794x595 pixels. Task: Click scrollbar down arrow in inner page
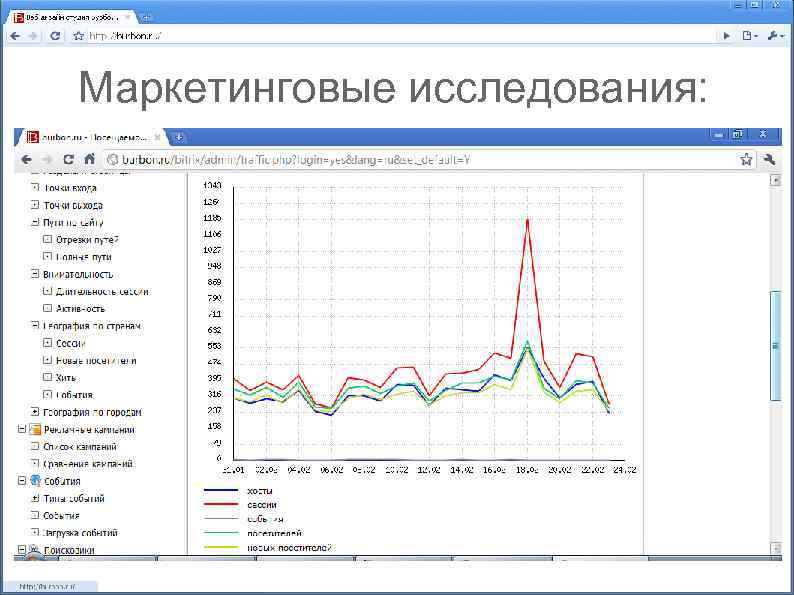pos(775,548)
